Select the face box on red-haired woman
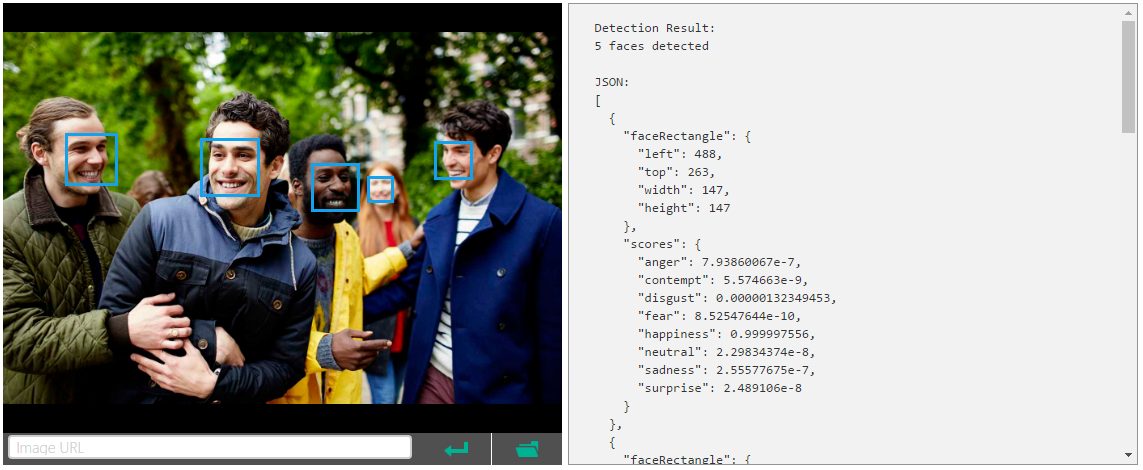 (381, 189)
